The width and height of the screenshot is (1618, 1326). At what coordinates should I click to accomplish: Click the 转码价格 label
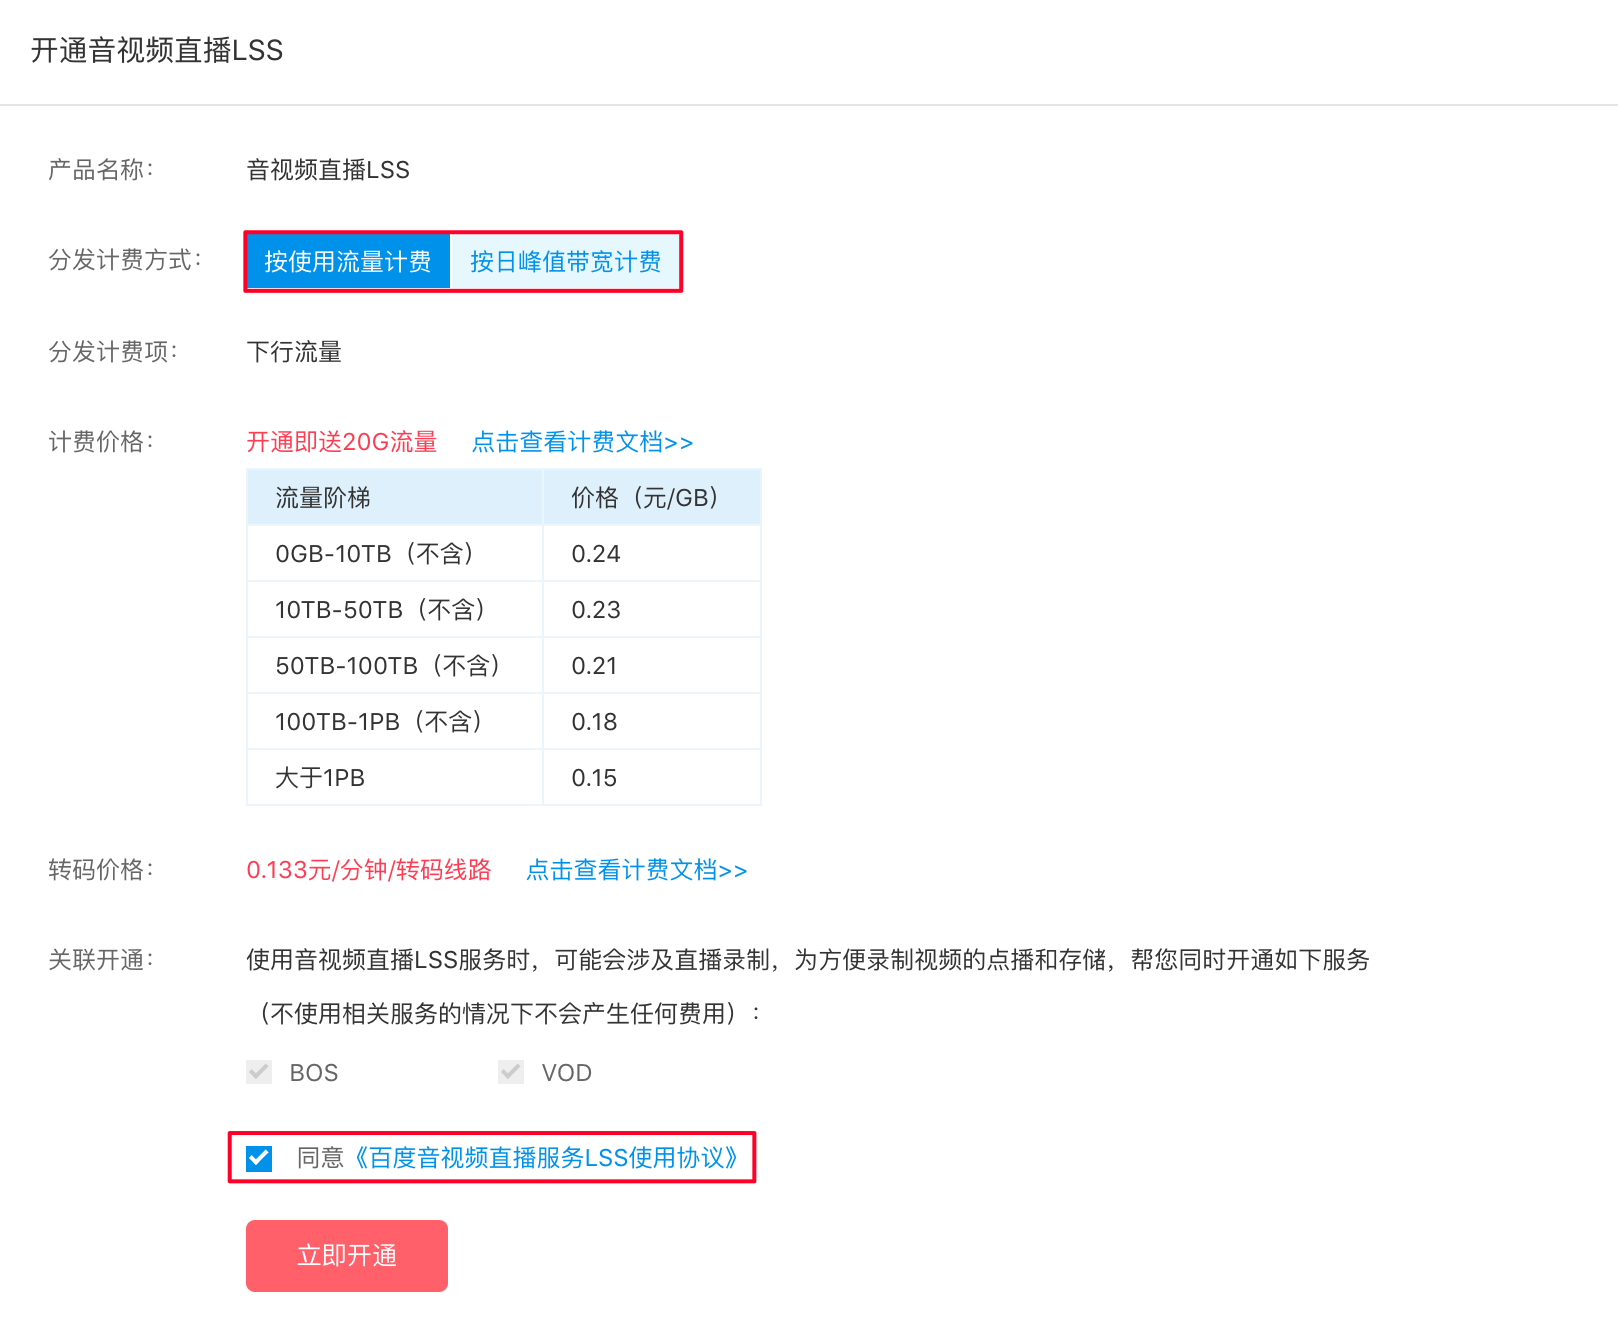(101, 870)
